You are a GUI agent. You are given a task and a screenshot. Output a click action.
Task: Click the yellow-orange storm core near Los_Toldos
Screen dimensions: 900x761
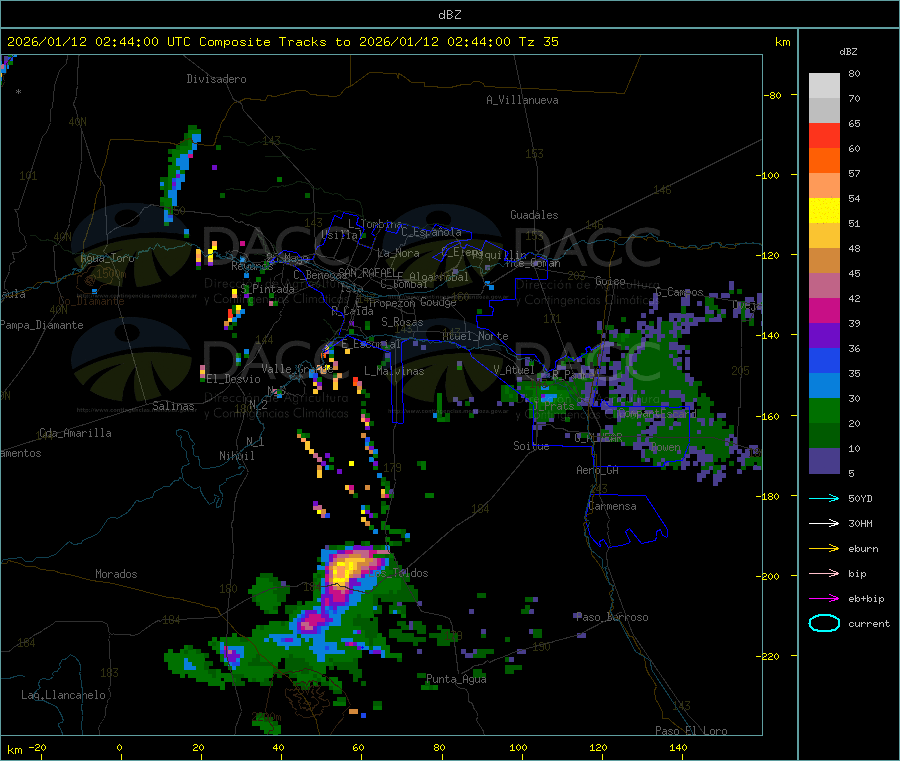[x=348, y=568]
